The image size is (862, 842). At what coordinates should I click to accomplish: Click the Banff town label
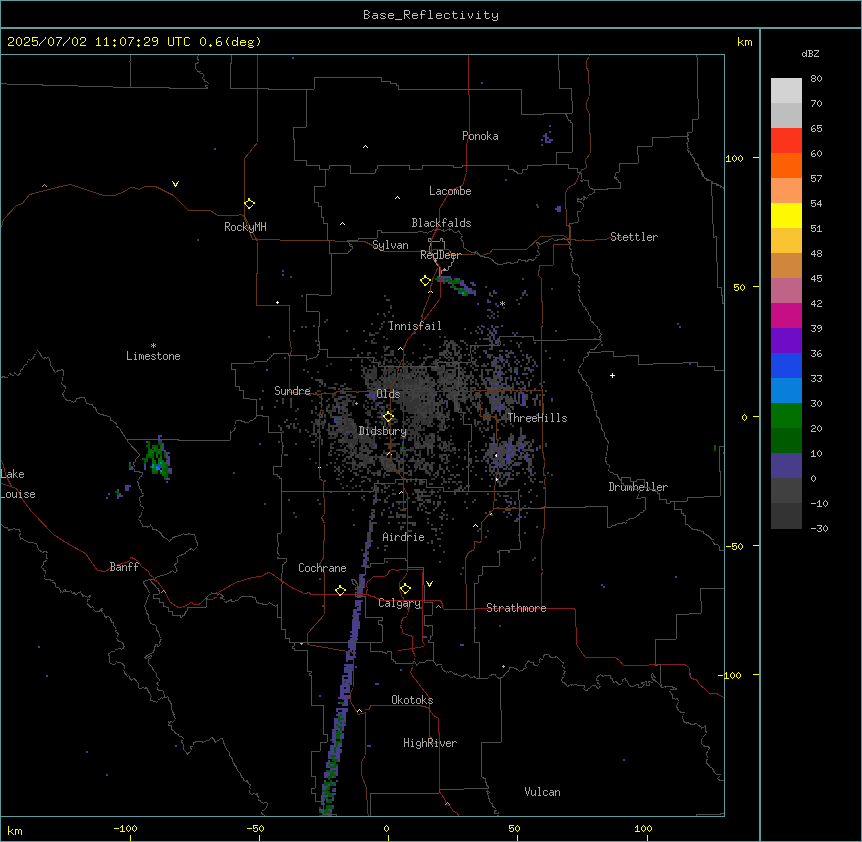[x=124, y=567]
